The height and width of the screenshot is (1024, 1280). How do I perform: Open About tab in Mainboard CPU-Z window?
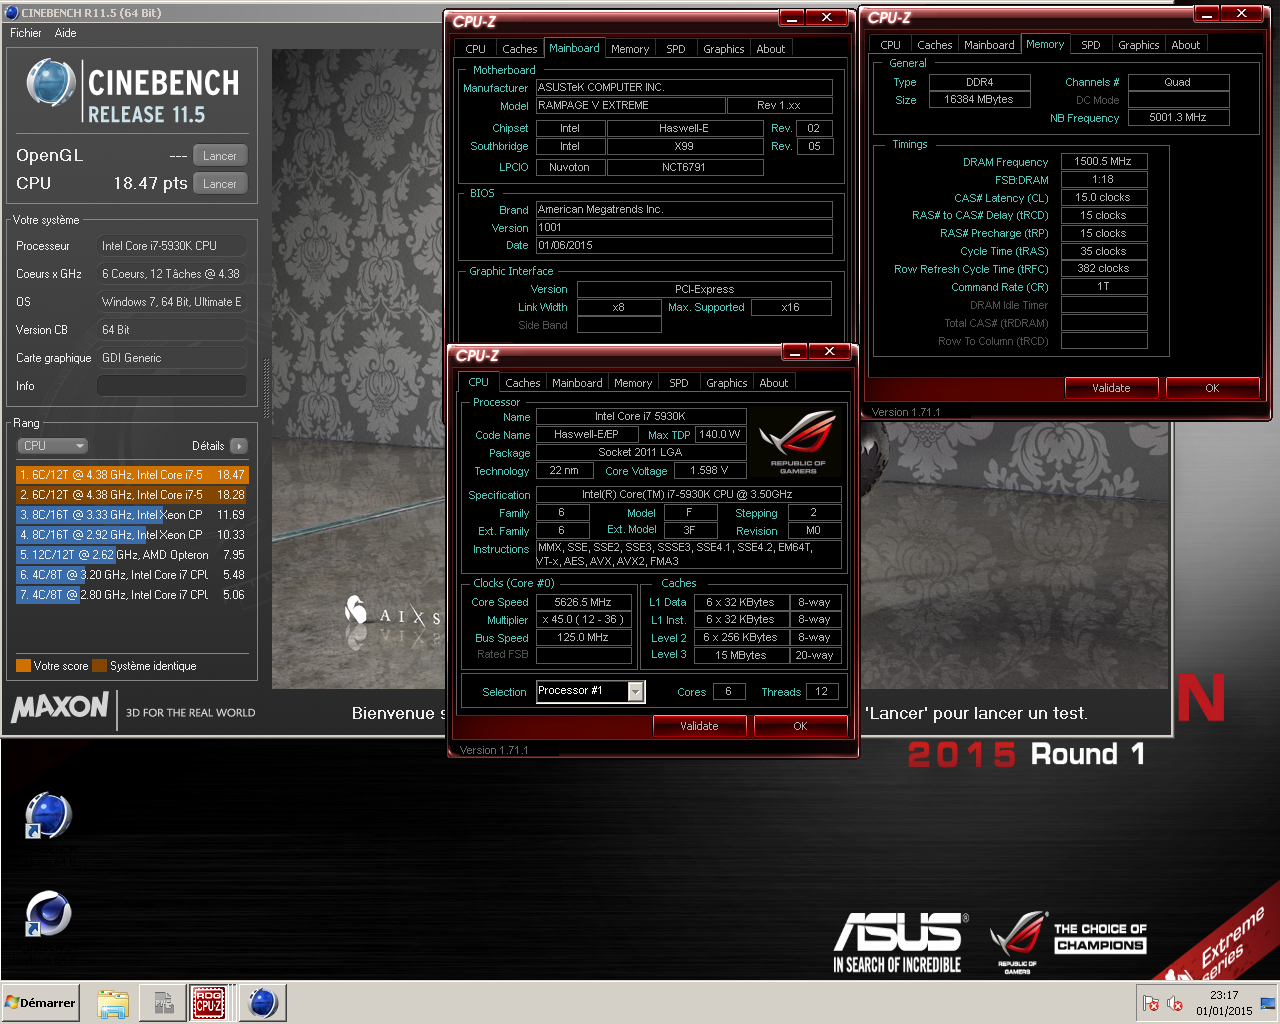771,49
